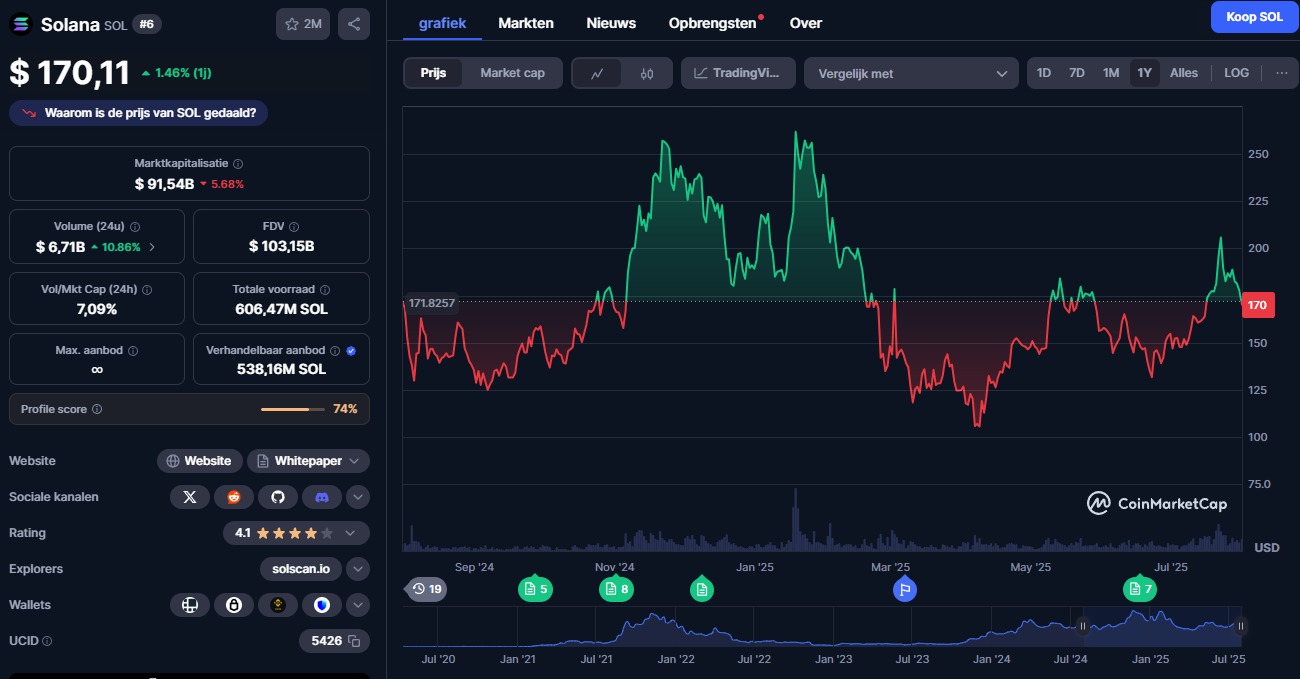Image resolution: width=1300 pixels, height=679 pixels.
Task: Expand Volume (24u) details arrow
Action: (x=152, y=247)
